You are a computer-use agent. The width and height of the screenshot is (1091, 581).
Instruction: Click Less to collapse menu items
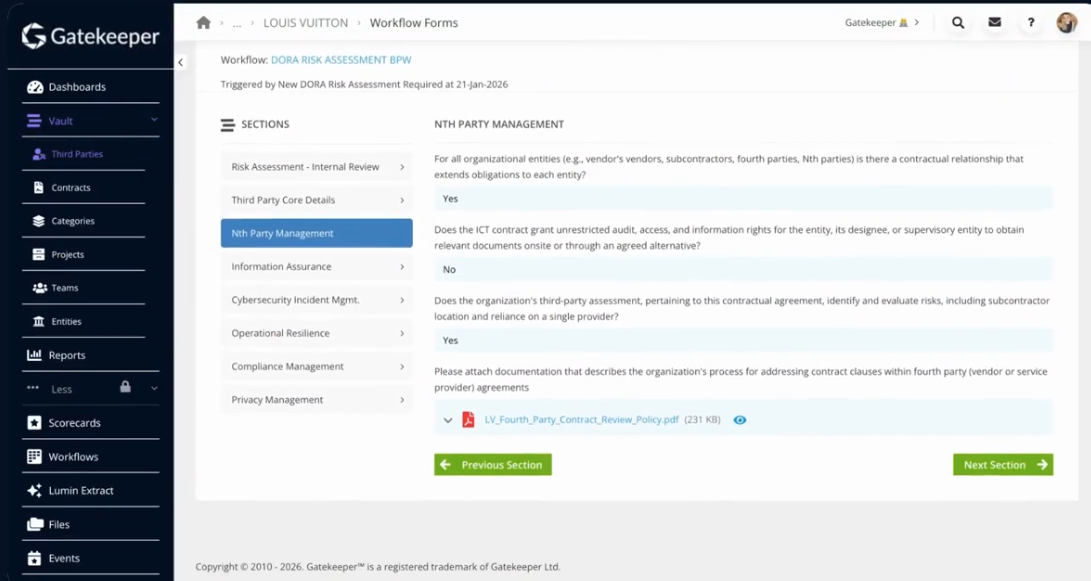[x=61, y=389]
